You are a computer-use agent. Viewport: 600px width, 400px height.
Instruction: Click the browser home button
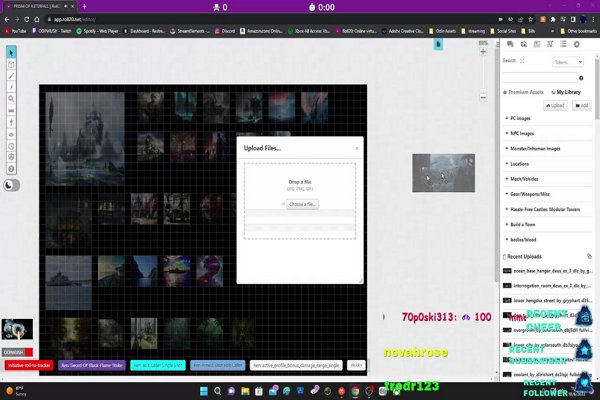(37, 19)
